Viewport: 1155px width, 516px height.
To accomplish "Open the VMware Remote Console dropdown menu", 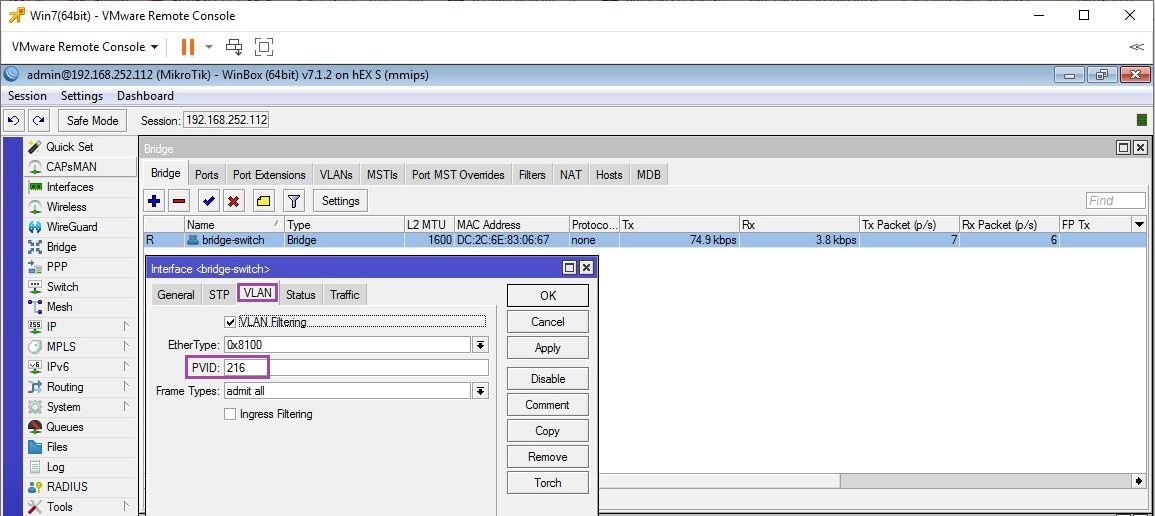I will (85, 47).
